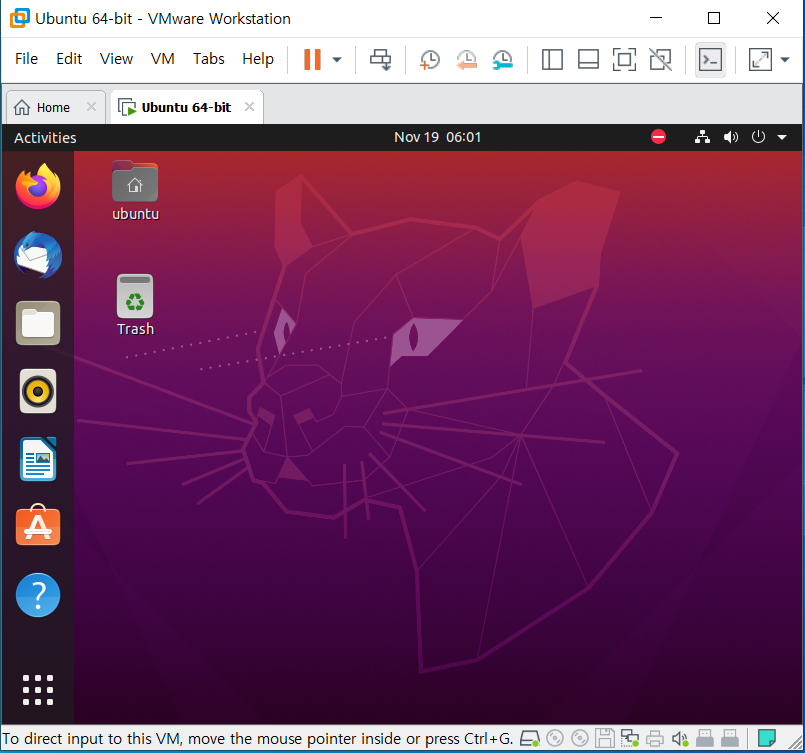Click the Nov 19 06:01 clock
This screenshot has width=805, height=753.
[x=437, y=137]
